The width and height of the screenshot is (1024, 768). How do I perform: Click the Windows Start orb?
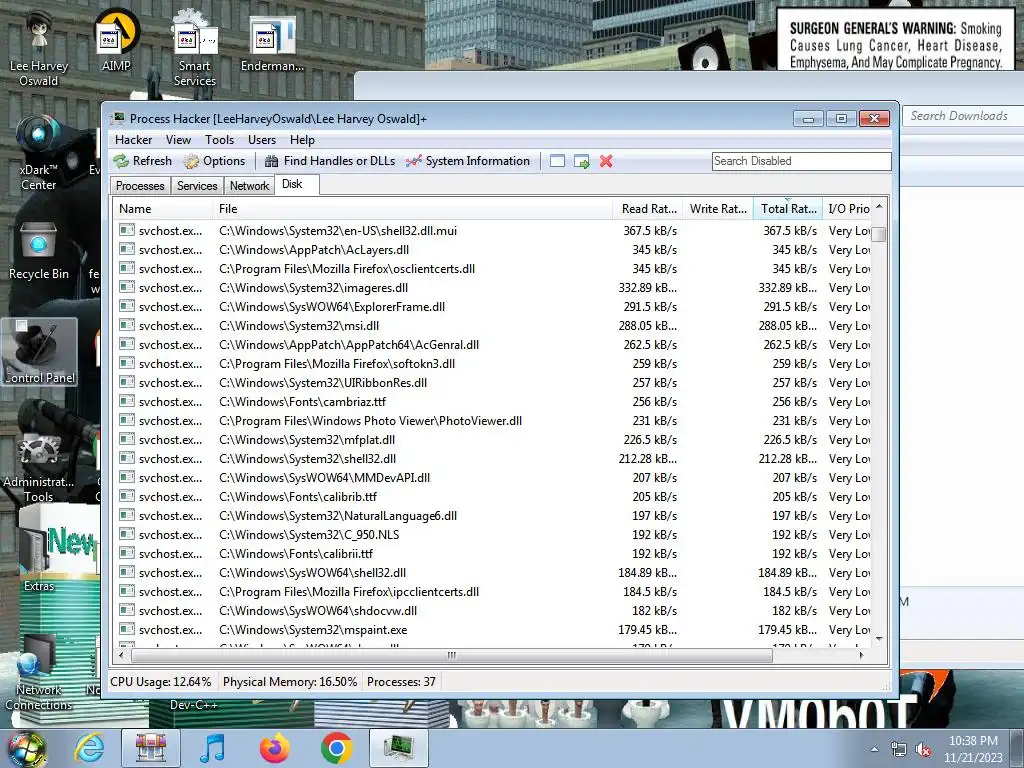click(26, 748)
